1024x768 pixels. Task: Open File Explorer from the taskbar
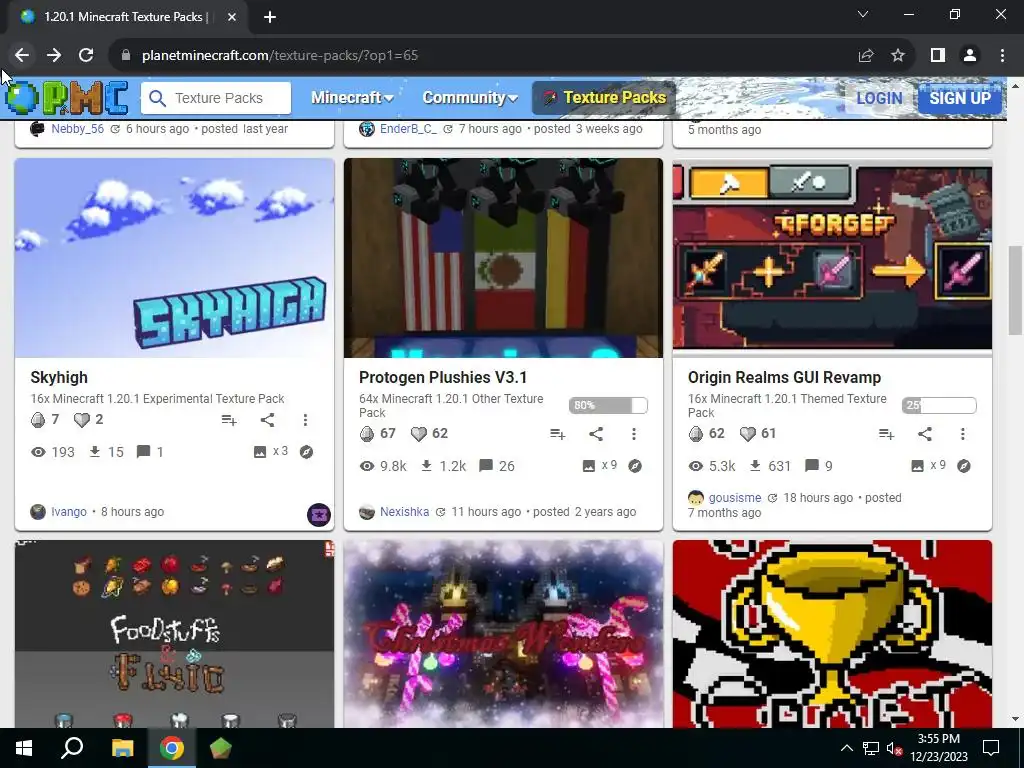pyautogui.click(x=122, y=748)
